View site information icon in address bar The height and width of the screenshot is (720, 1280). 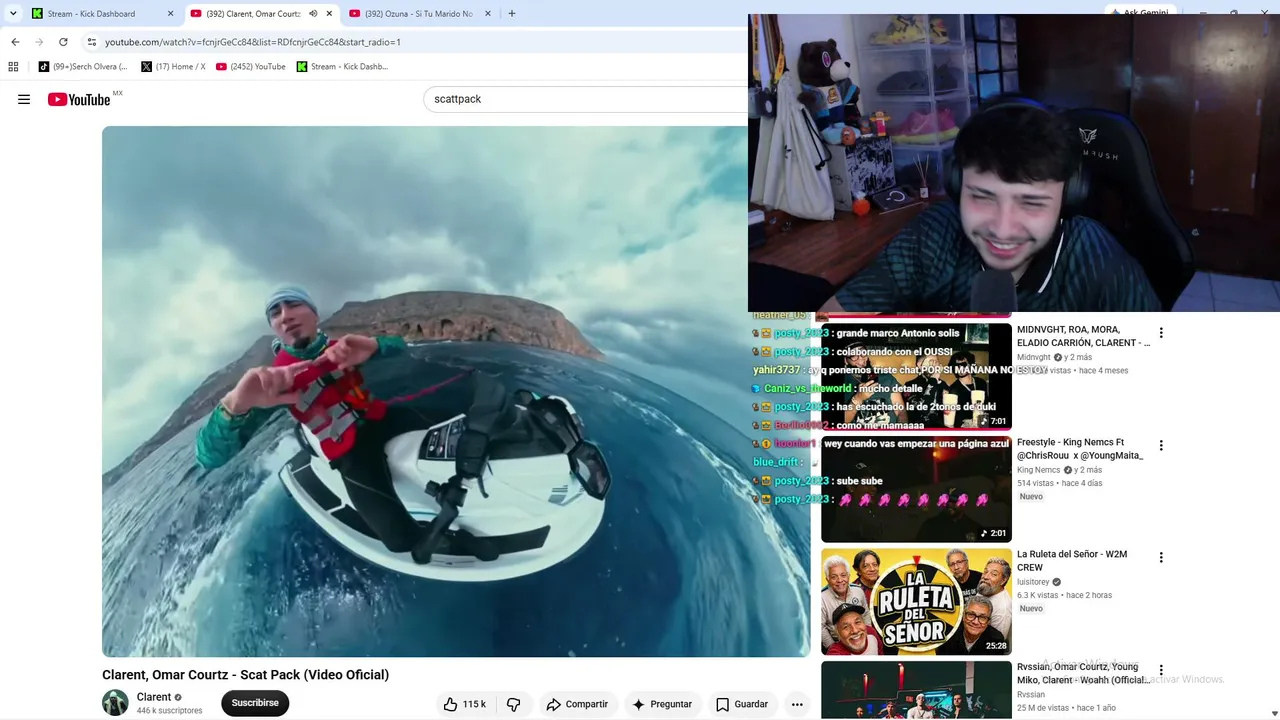[x=91, y=42]
